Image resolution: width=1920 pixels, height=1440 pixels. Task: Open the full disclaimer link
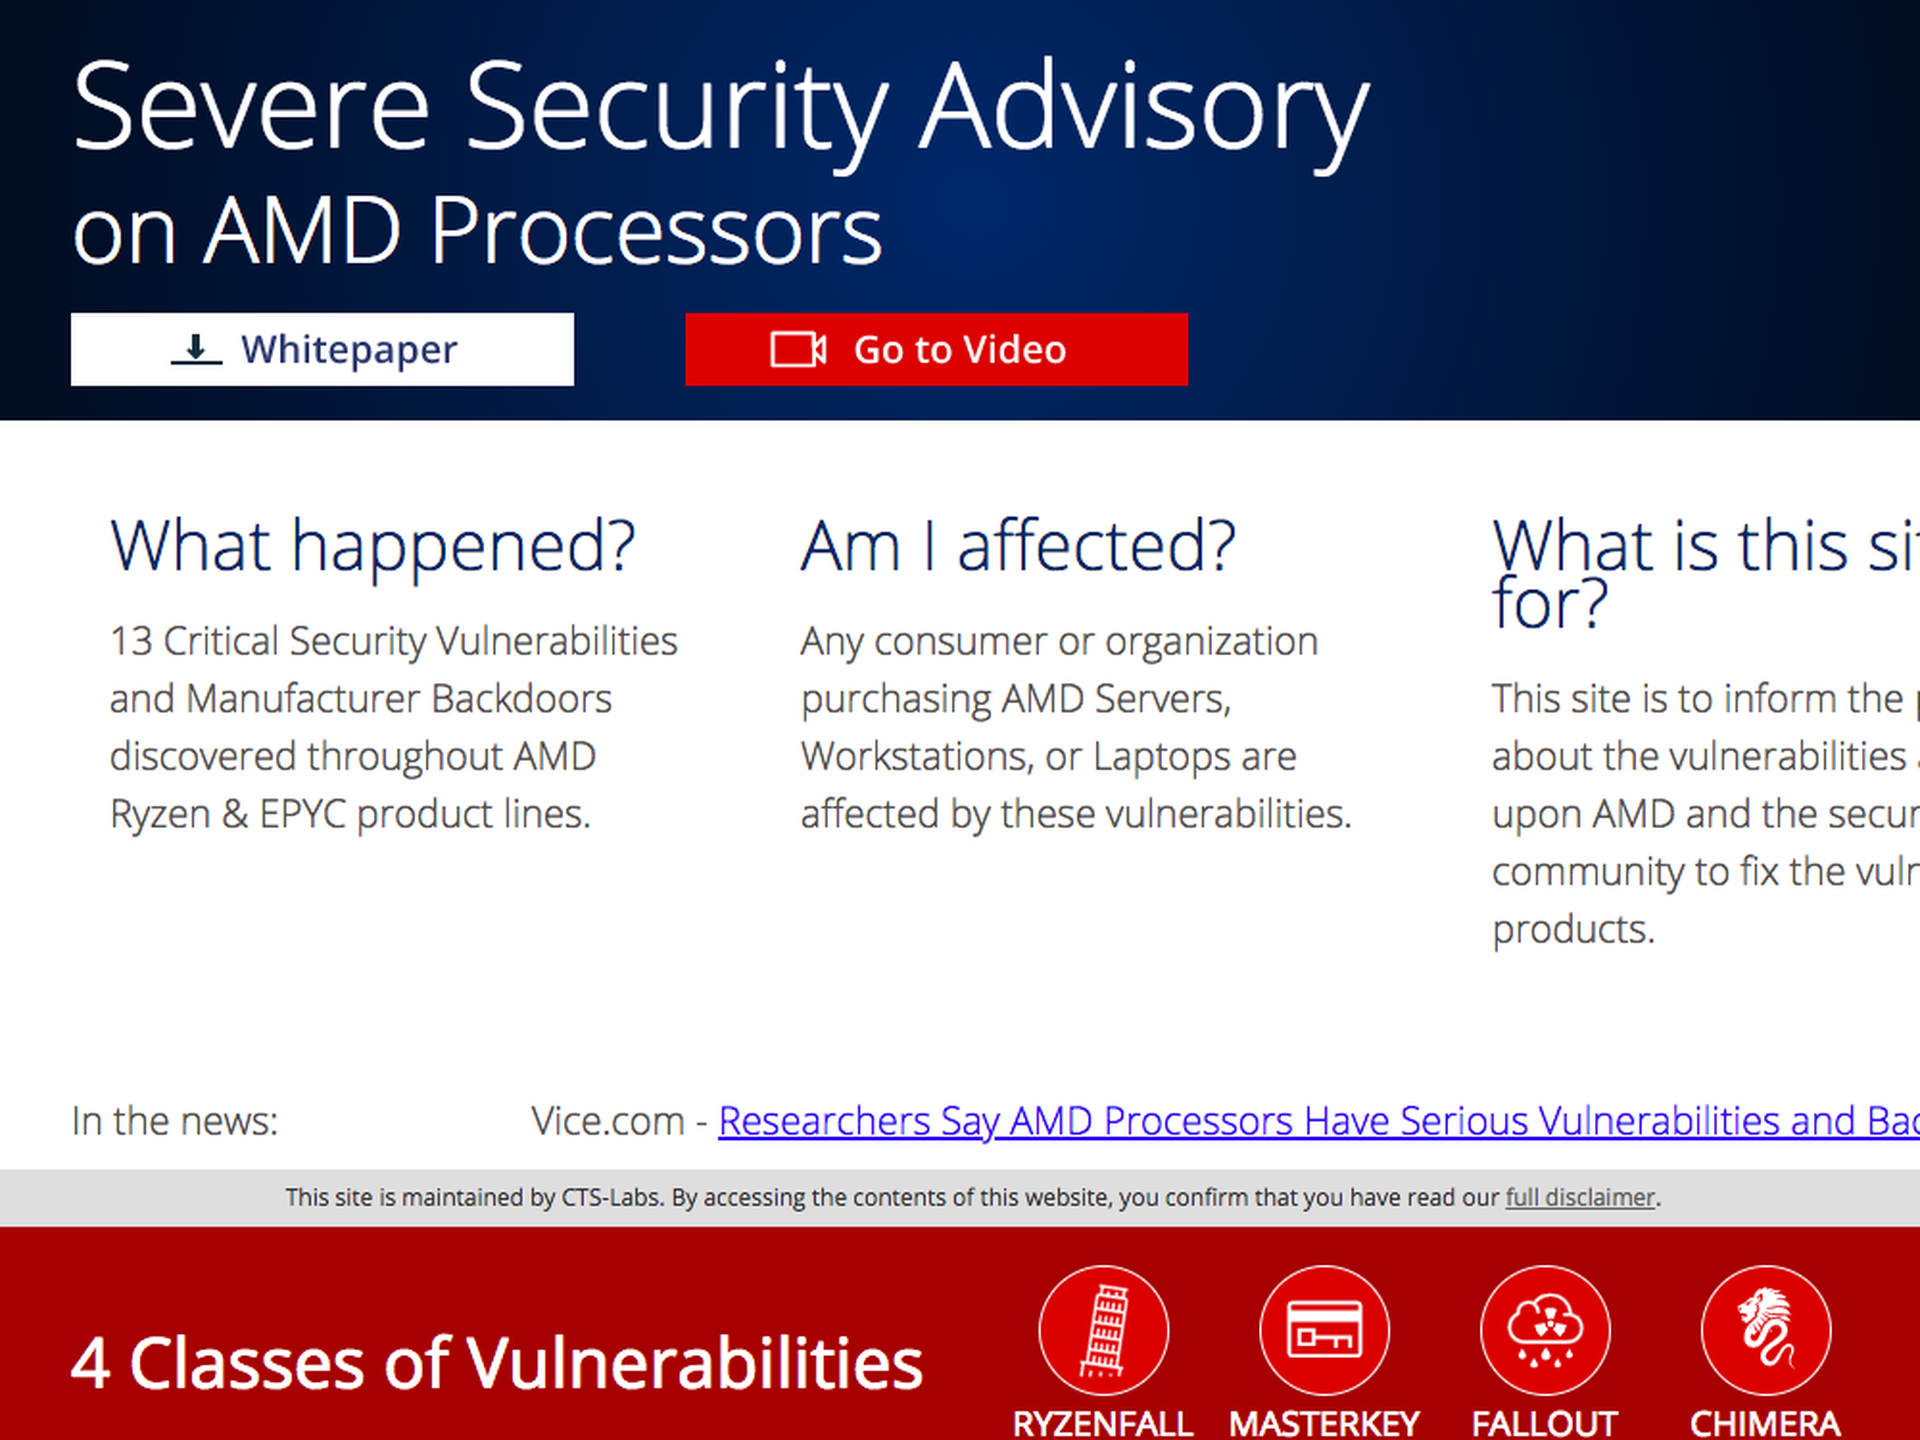[1580, 1197]
